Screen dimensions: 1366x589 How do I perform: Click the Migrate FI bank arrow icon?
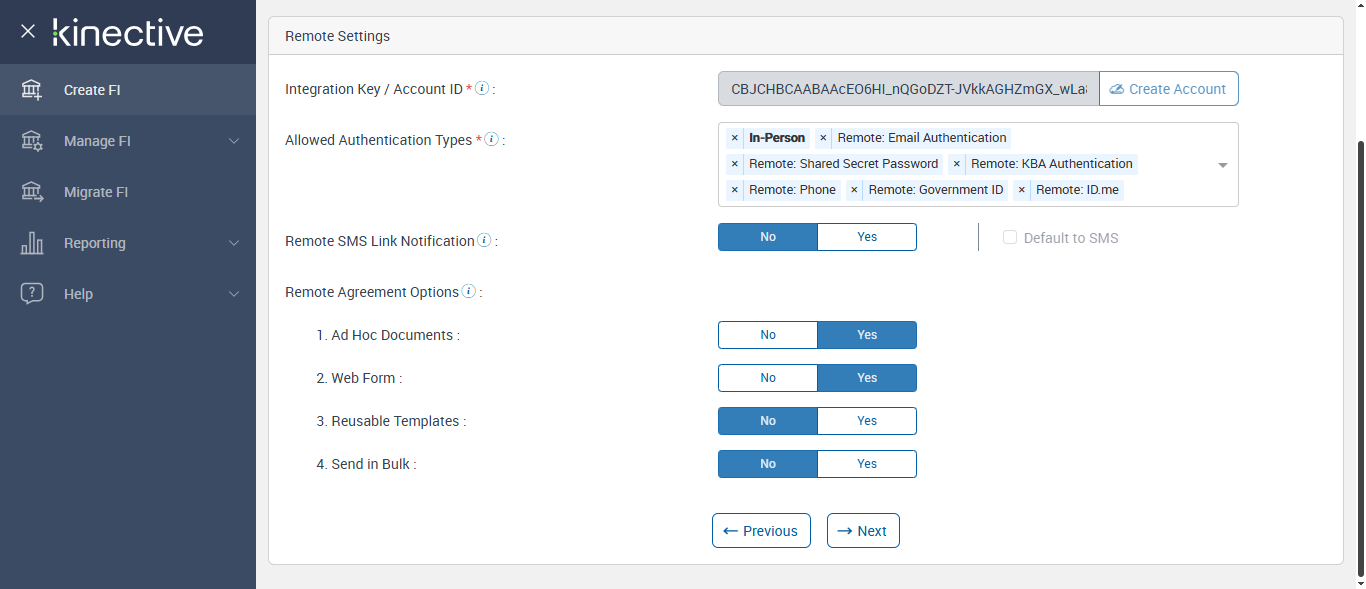point(32,192)
